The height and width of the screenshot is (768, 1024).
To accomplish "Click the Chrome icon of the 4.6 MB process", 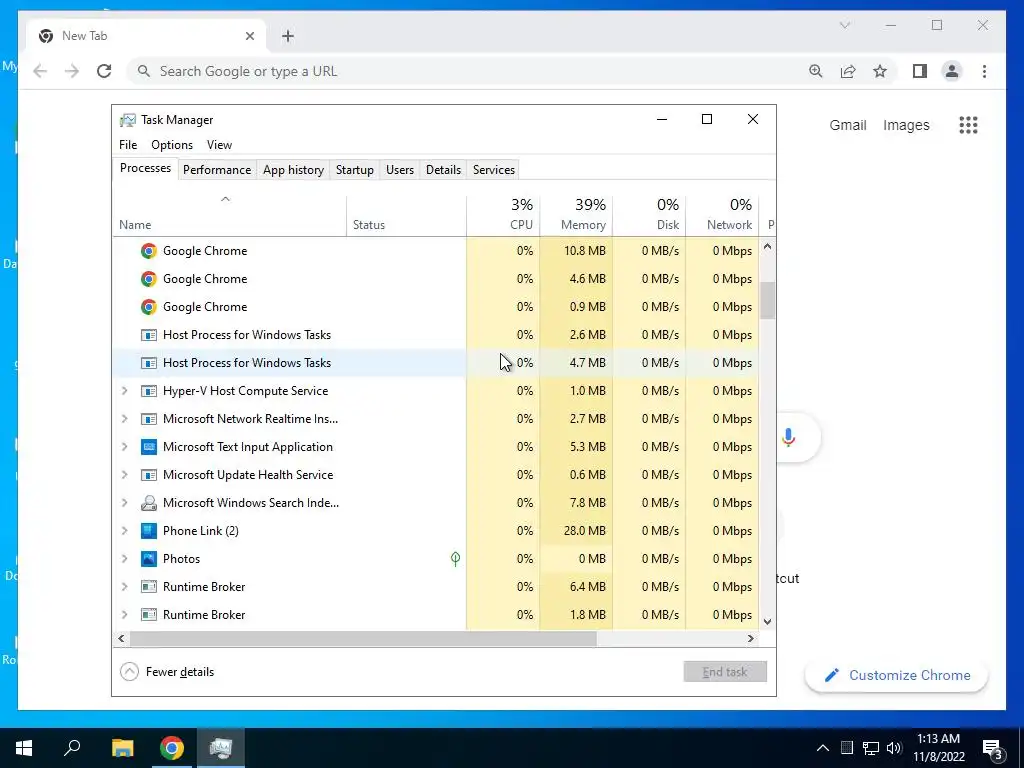I will pos(149,279).
